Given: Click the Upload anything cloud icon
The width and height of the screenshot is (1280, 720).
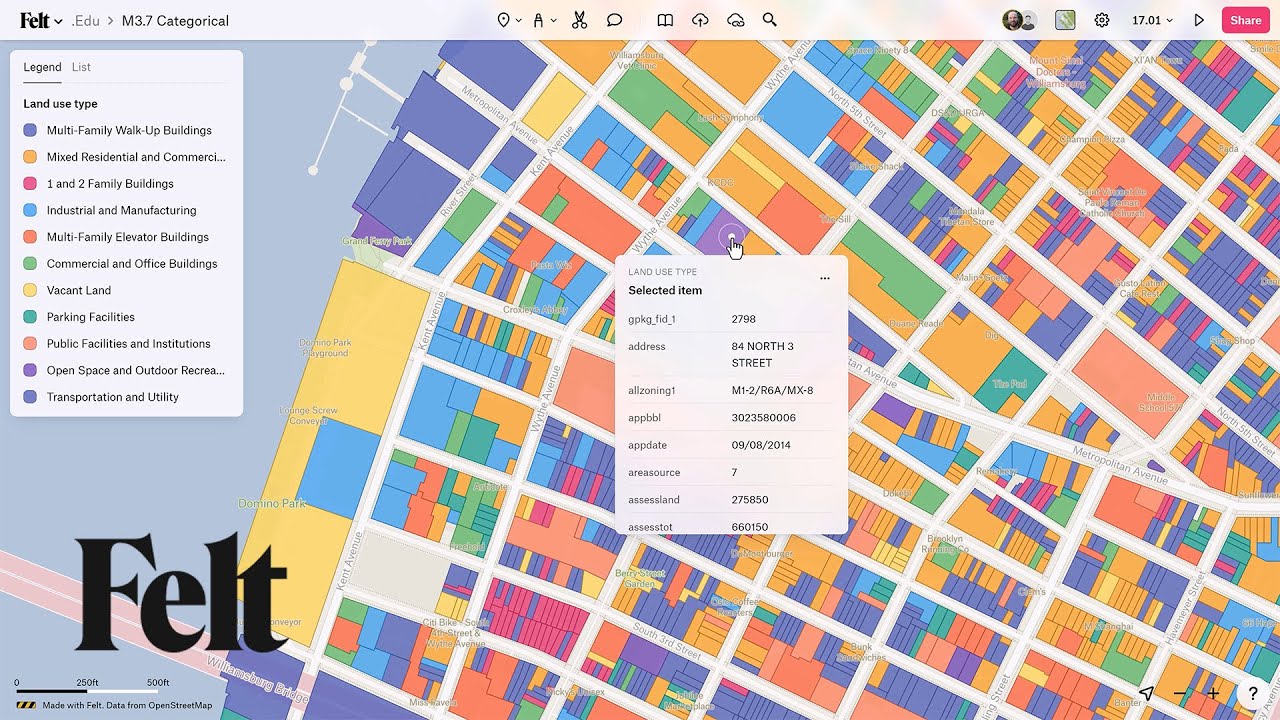Looking at the screenshot, I should [x=700, y=20].
